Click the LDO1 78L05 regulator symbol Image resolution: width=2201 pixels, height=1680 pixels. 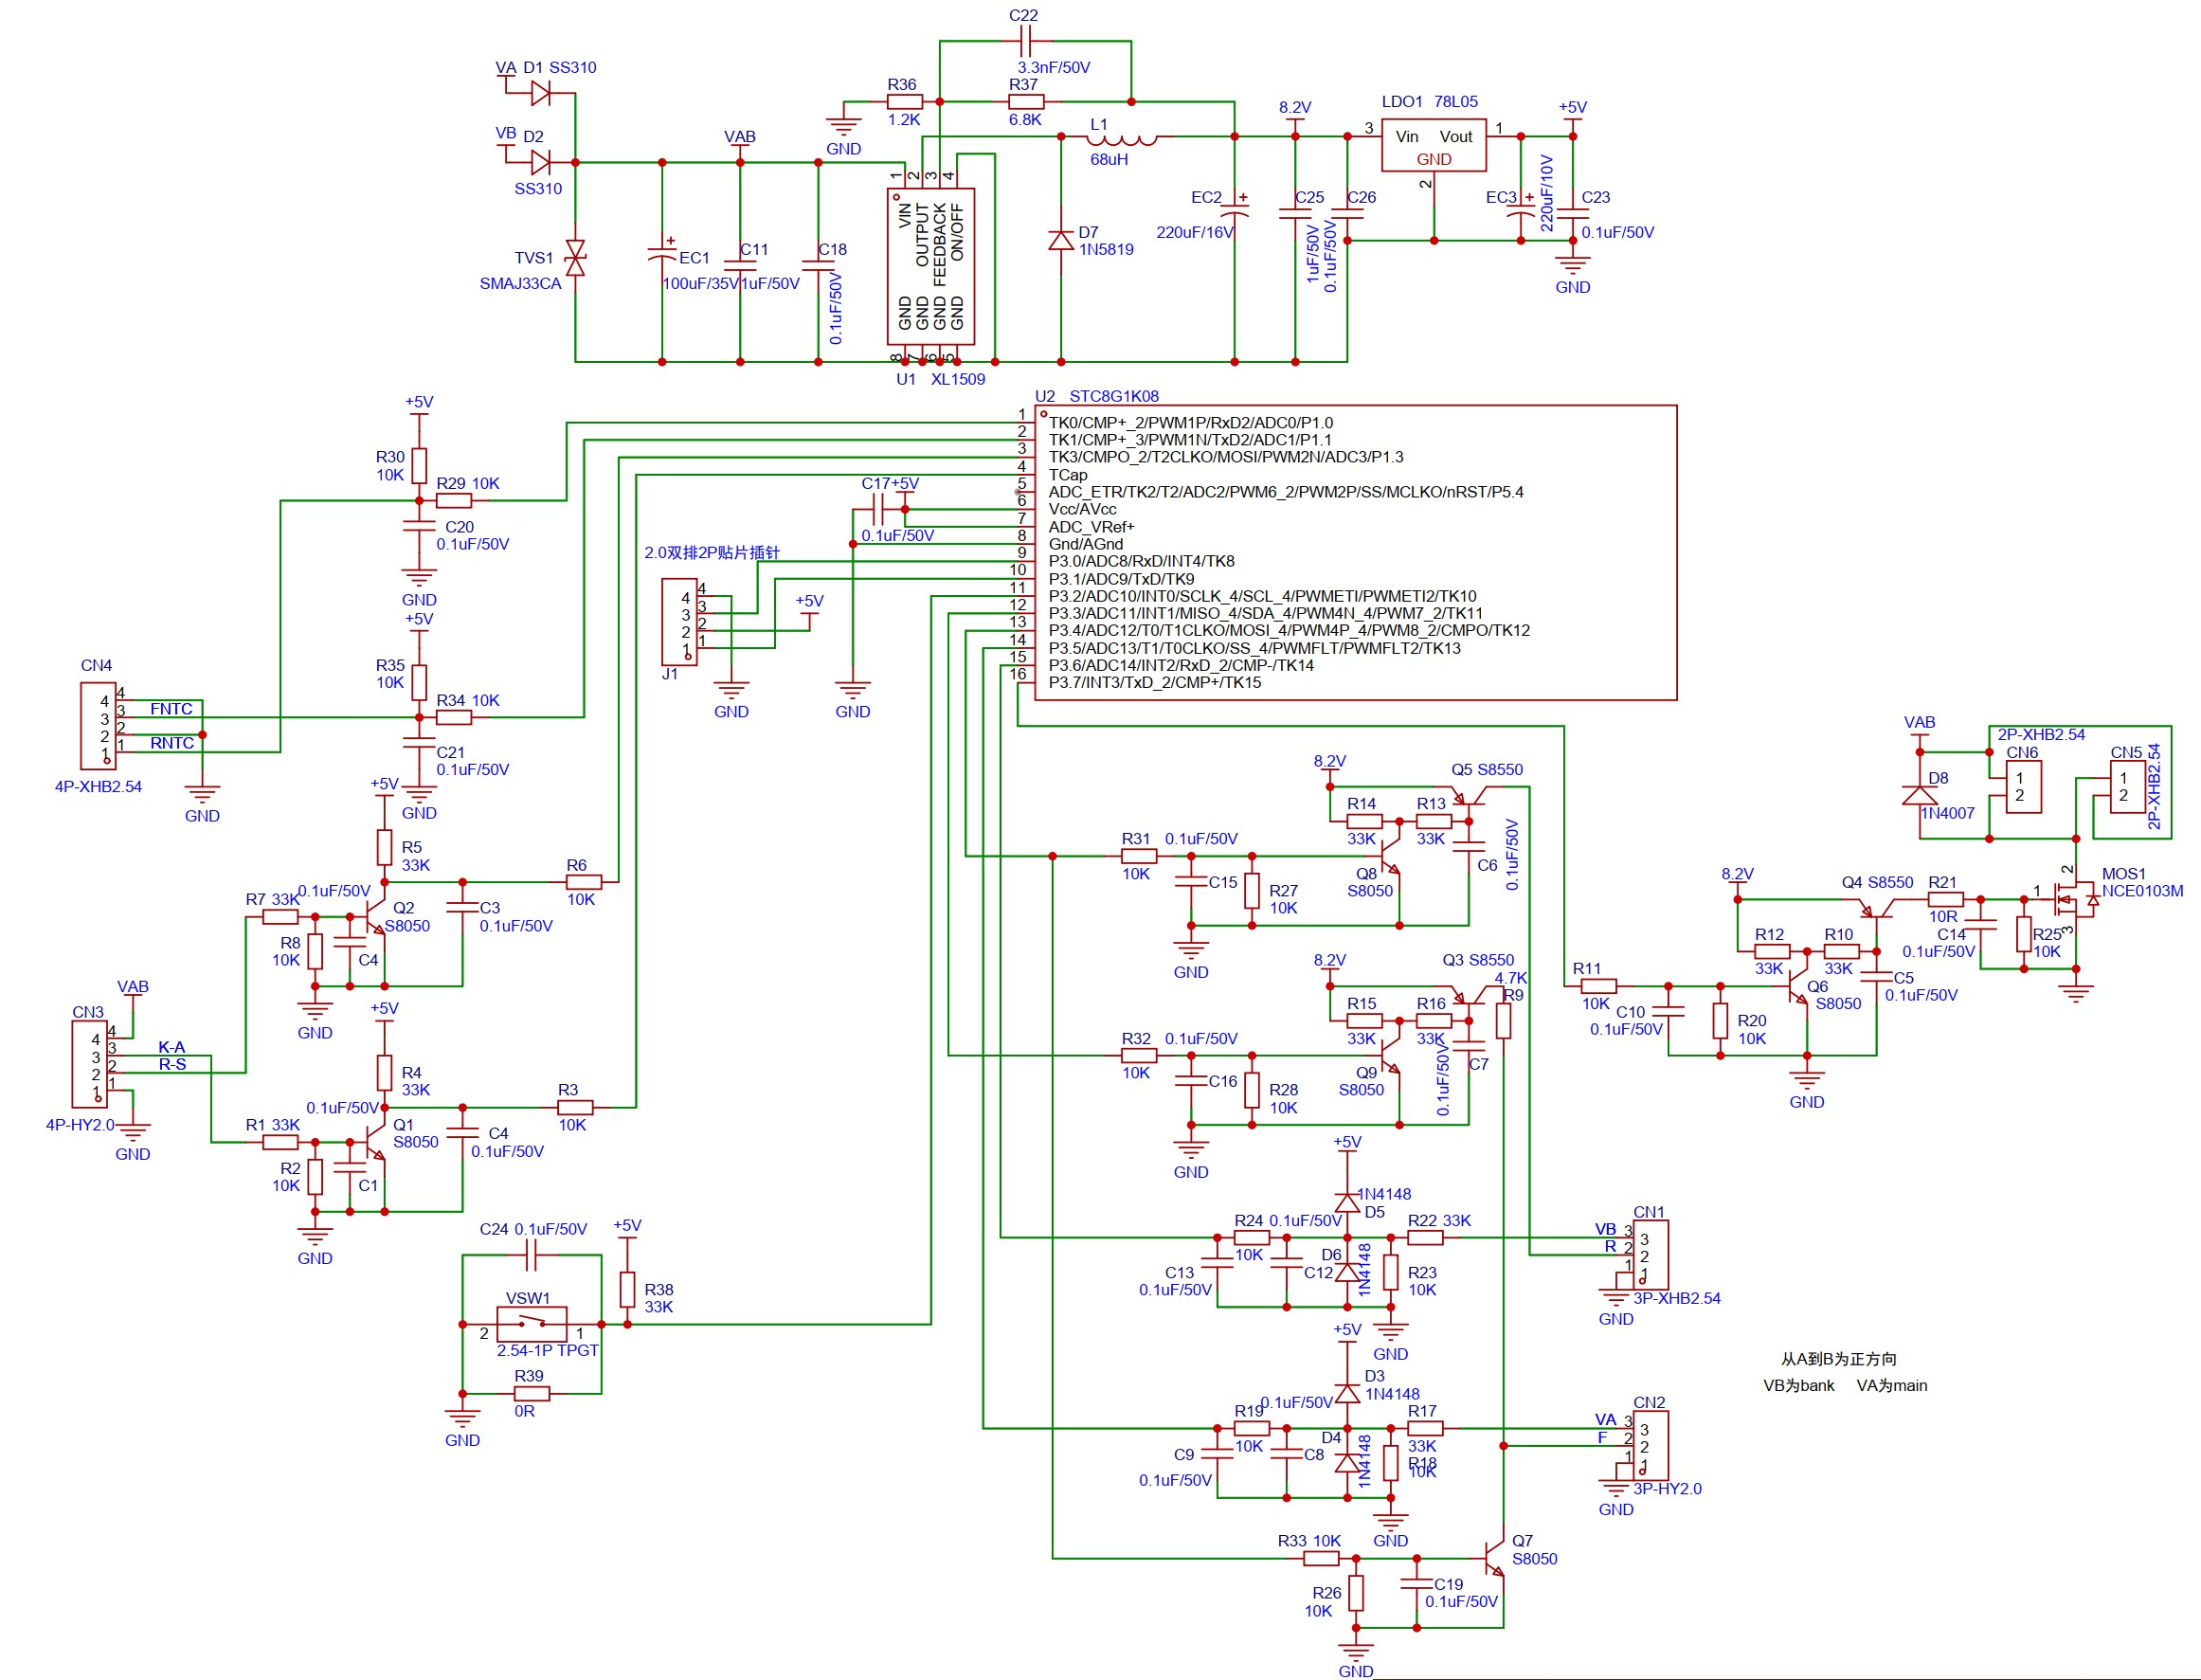point(1432,146)
